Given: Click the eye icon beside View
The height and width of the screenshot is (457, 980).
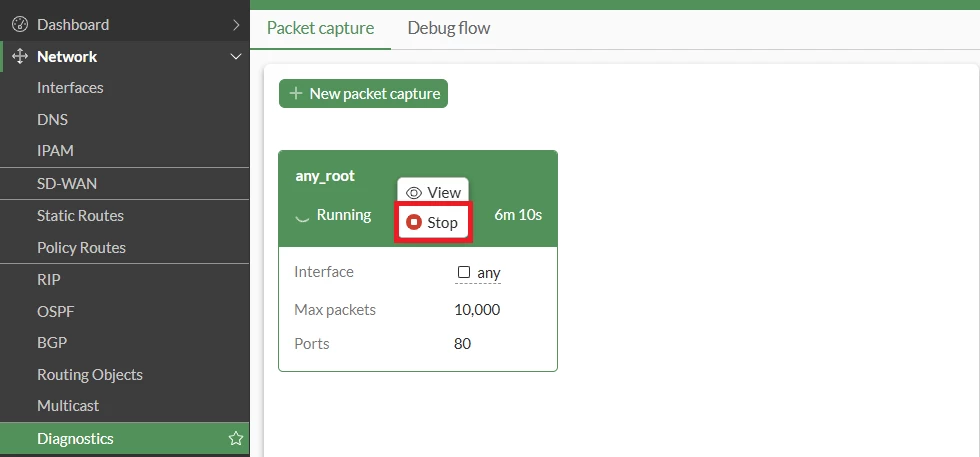Looking at the screenshot, I should 414,193.
